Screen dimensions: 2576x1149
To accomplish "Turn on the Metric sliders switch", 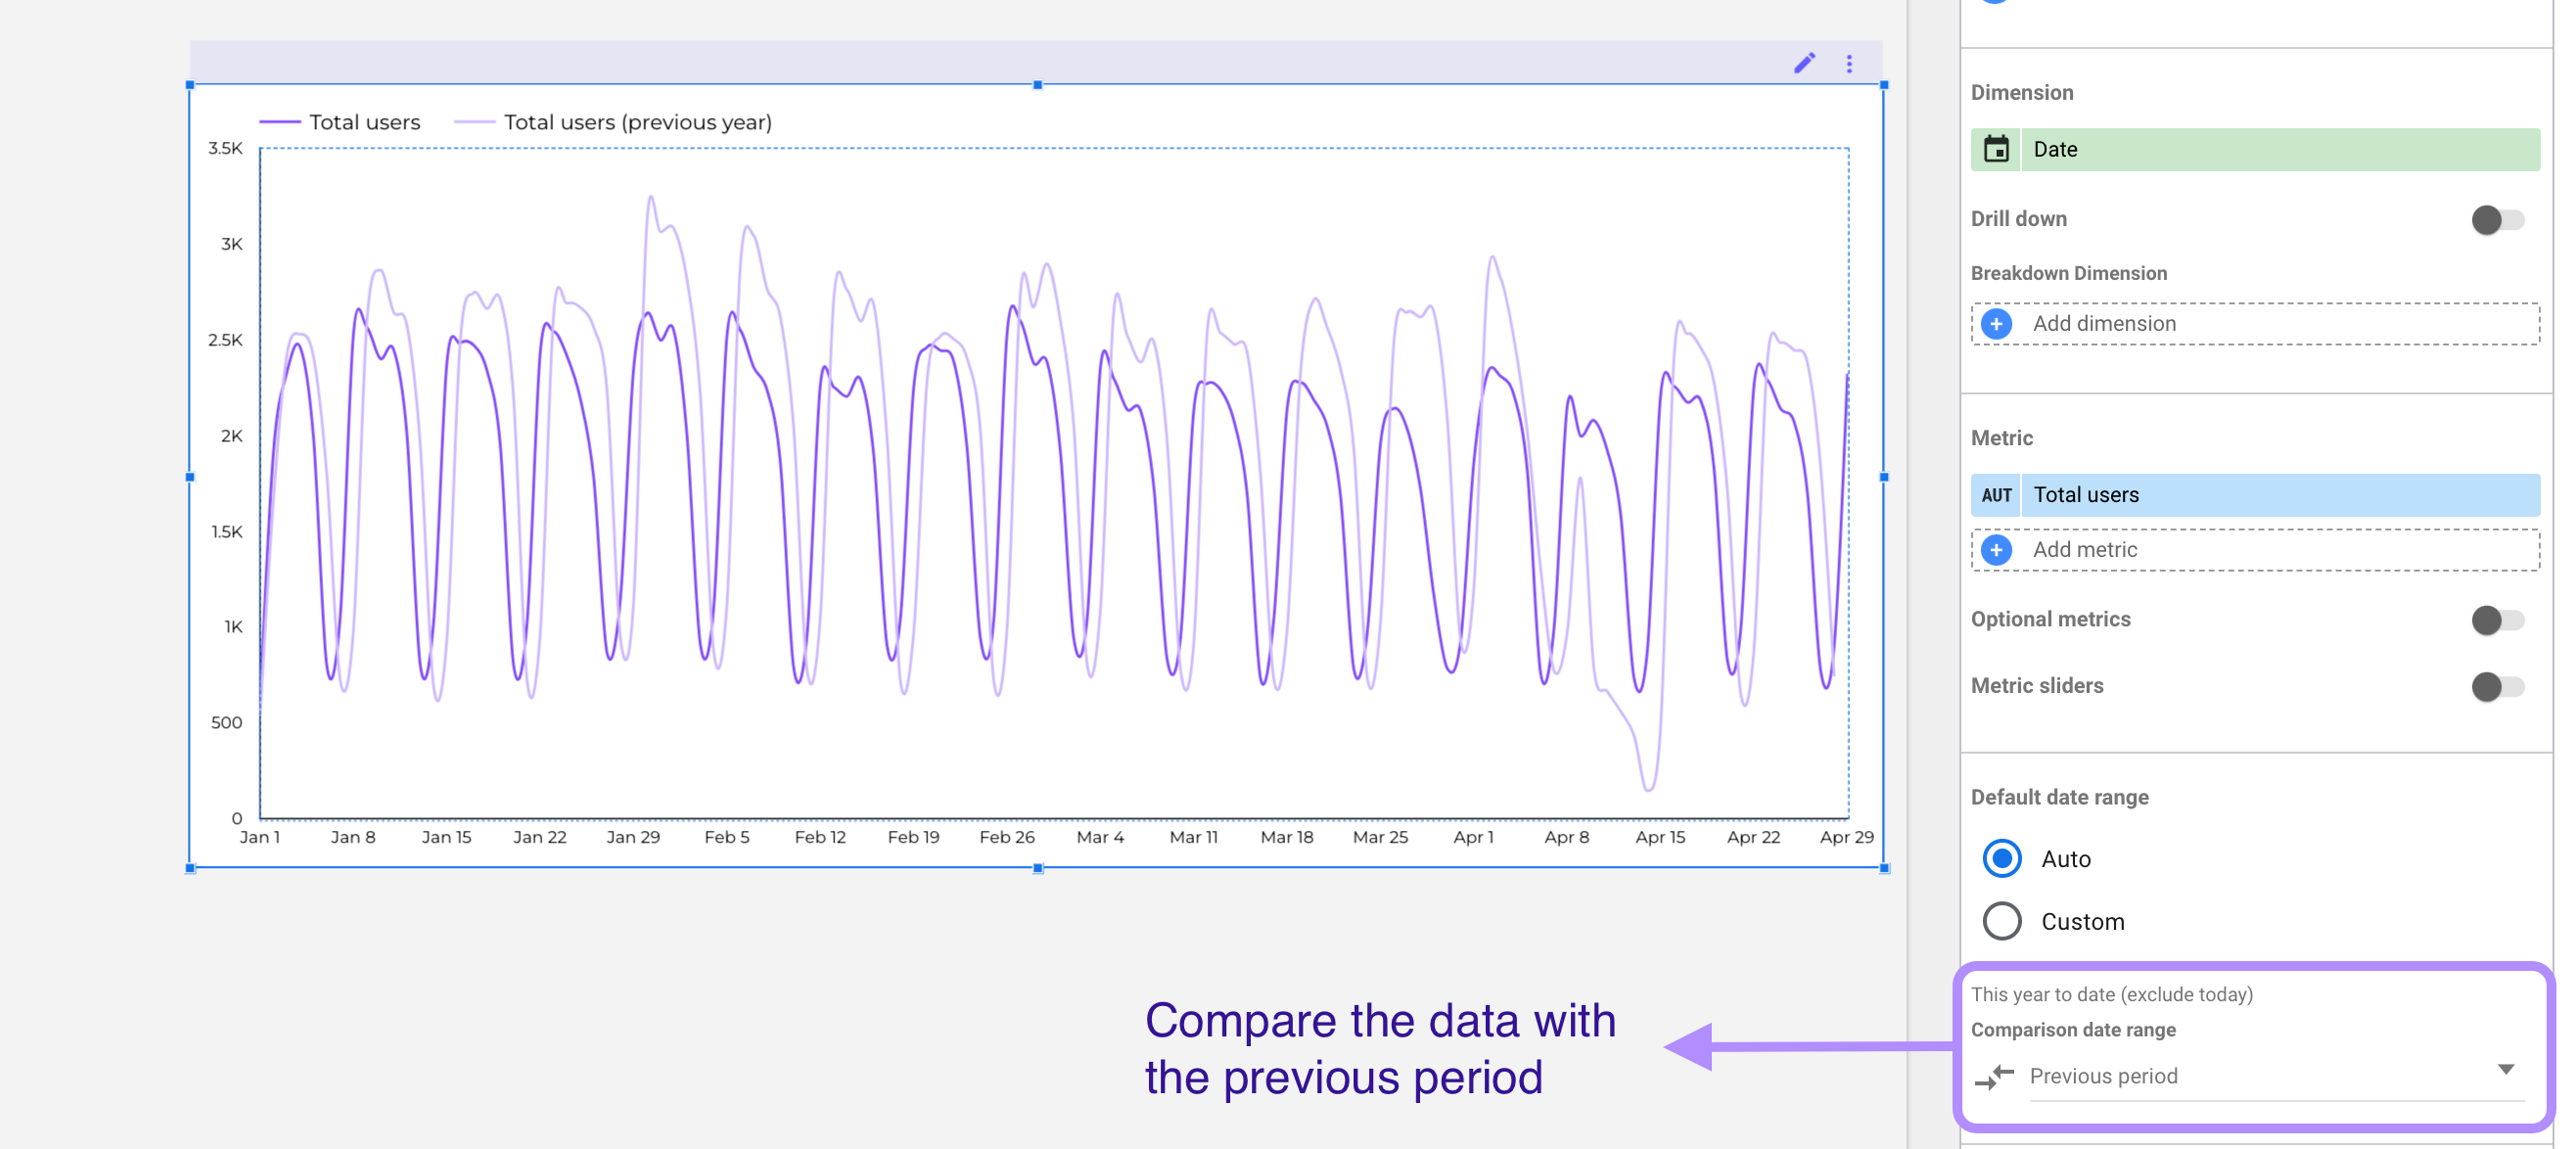I will 2497,686.
